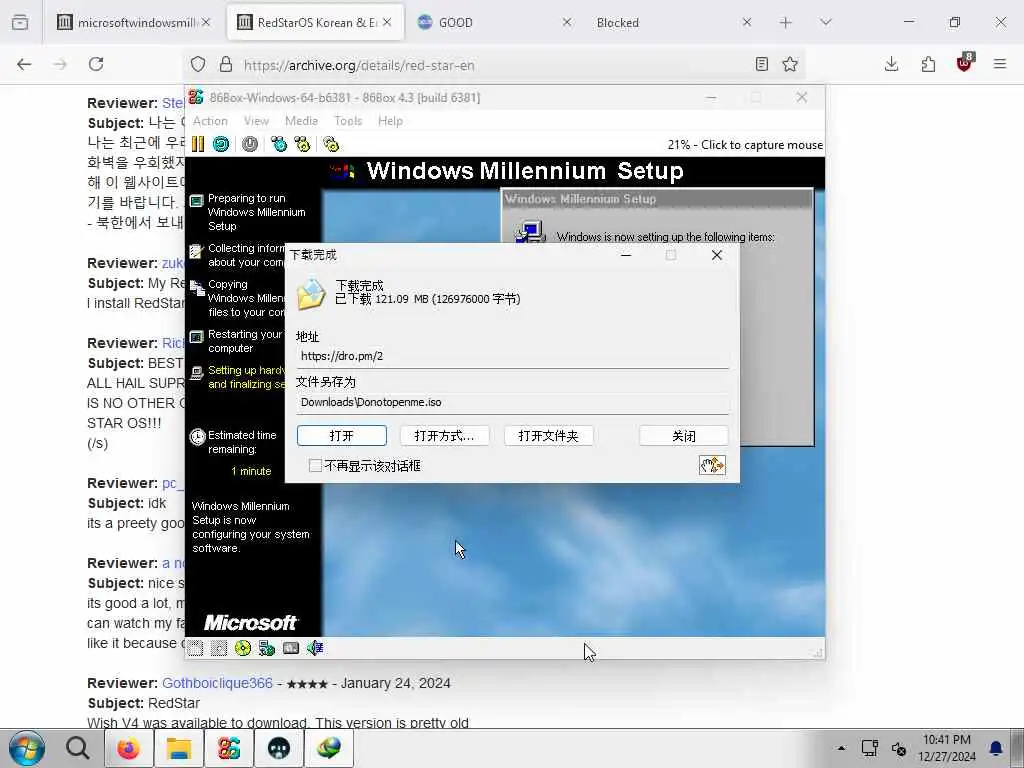Image resolution: width=1024 pixels, height=768 pixels.
Task: Expand the list-all-tabs chevron
Action: (x=825, y=22)
